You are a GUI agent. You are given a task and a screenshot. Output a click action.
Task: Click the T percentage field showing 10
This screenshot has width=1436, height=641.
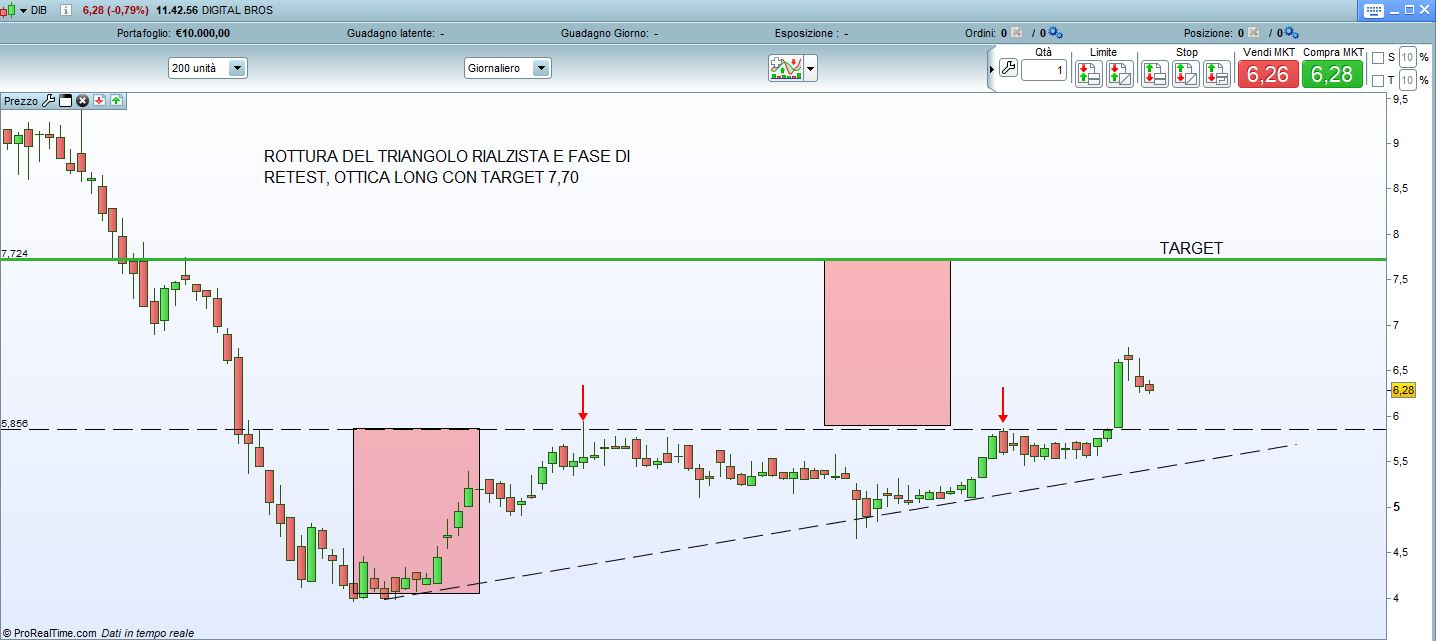tap(1407, 80)
